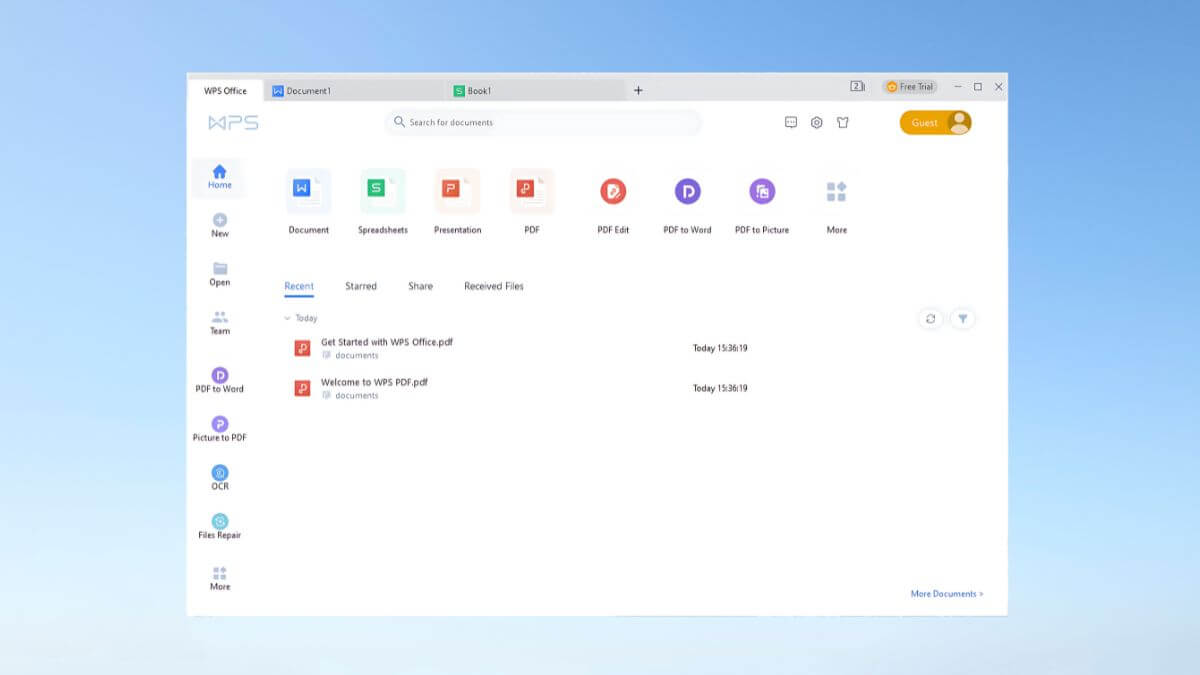Image resolution: width=1200 pixels, height=675 pixels.
Task: Toggle the filter on recent files
Action: pyautogui.click(x=962, y=318)
